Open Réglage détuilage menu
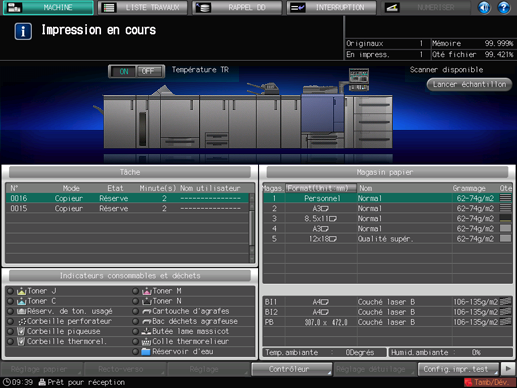 click(x=375, y=369)
